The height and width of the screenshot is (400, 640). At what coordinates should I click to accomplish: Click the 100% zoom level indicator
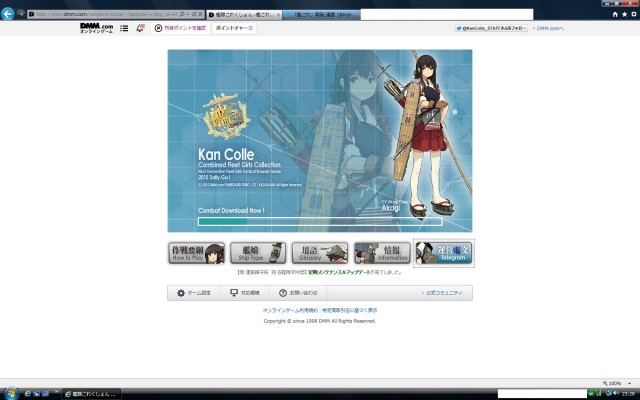pos(612,383)
